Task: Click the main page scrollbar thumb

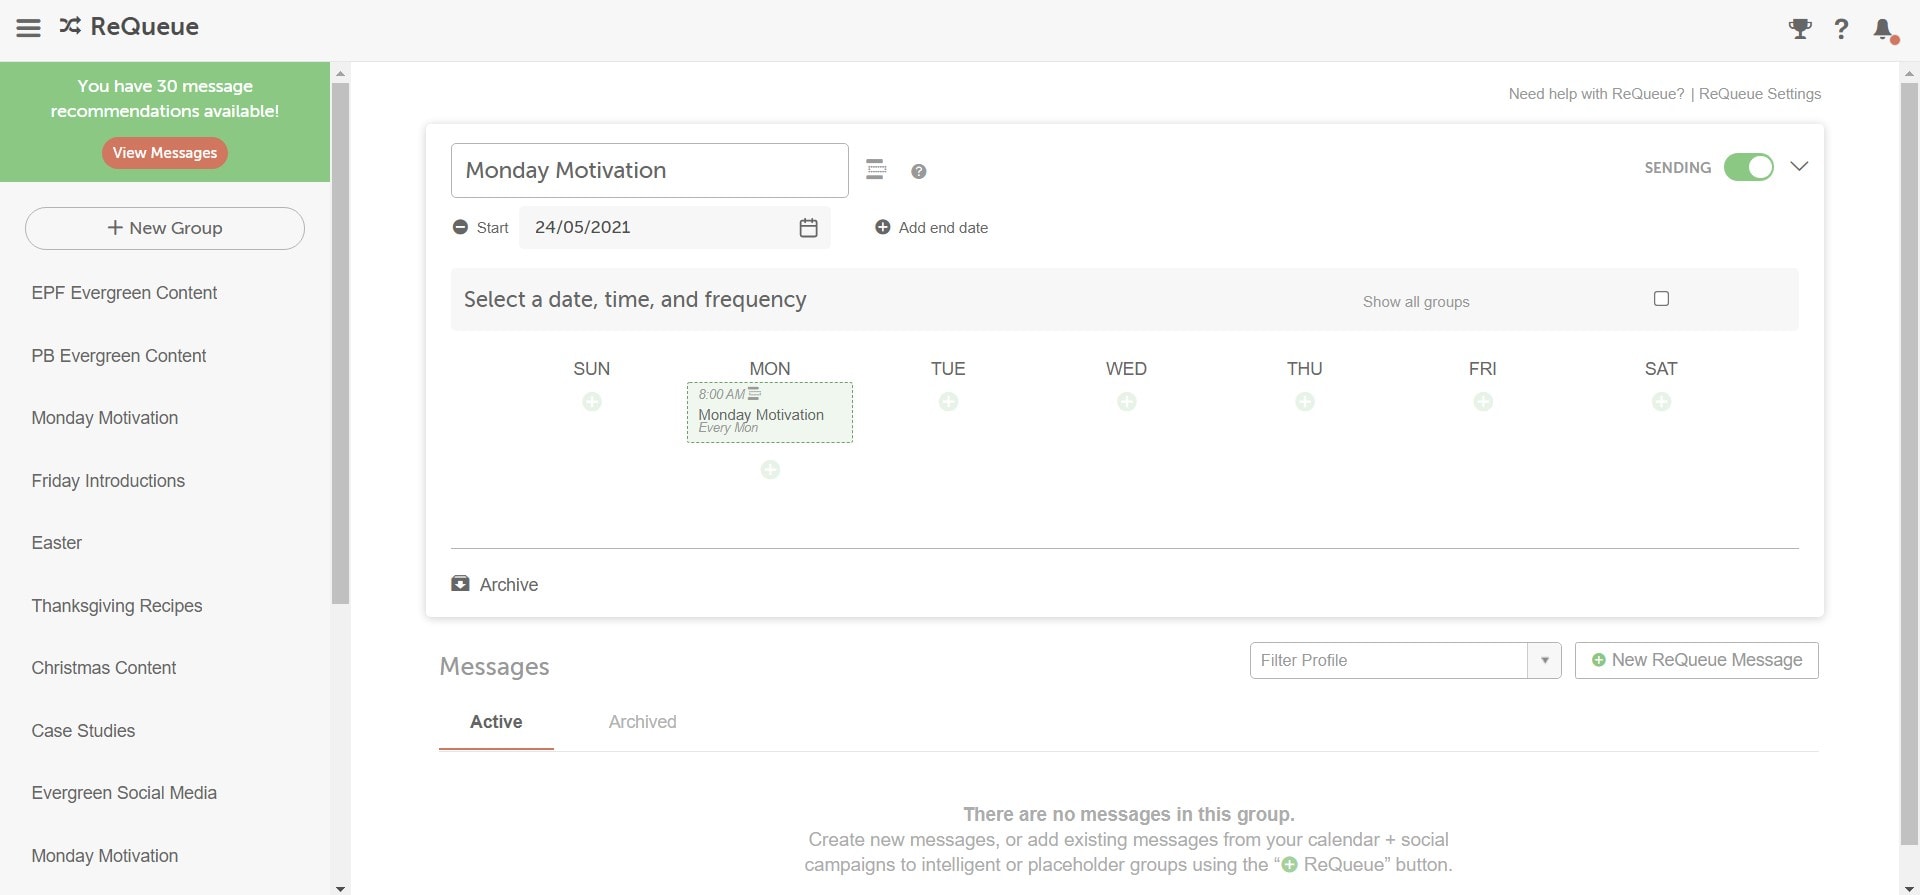Action: (x=1909, y=463)
